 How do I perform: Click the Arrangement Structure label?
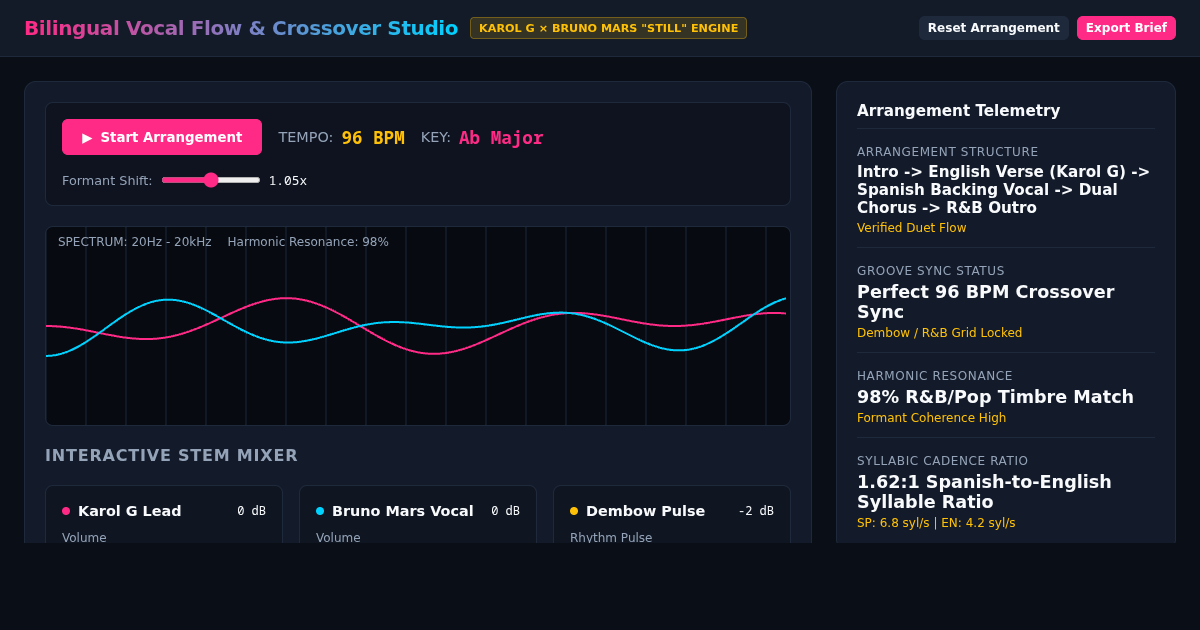pos(947,152)
